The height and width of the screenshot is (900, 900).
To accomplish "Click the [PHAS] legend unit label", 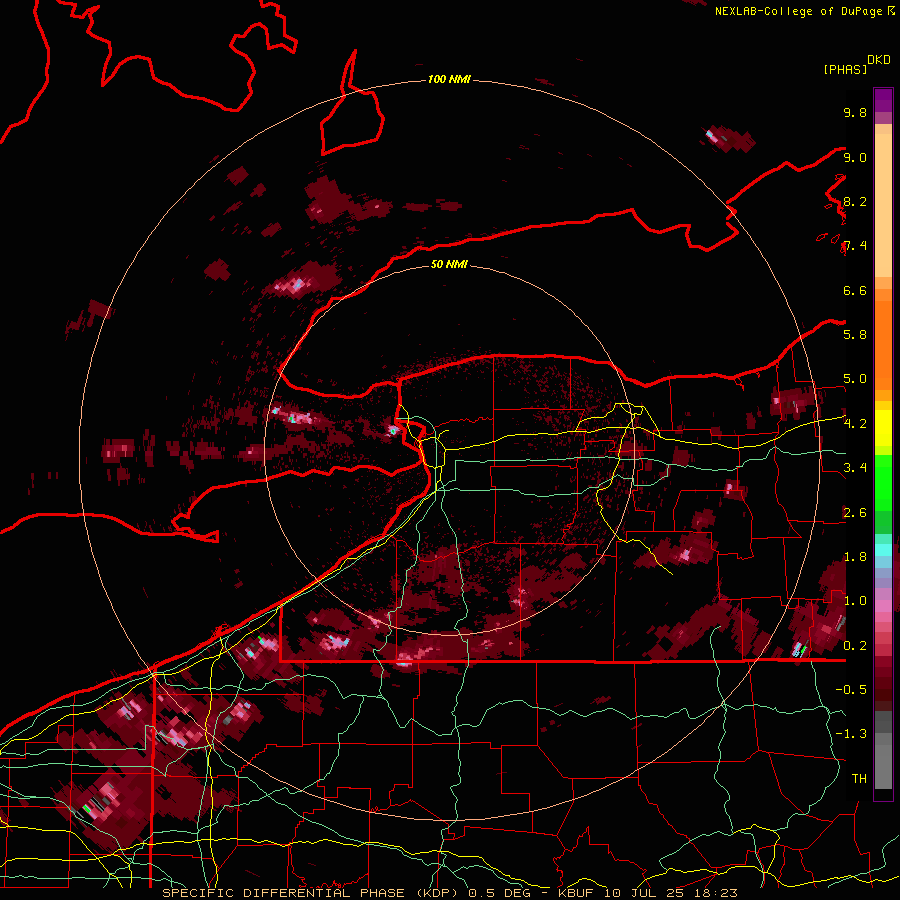I will (x=845, y=70).
